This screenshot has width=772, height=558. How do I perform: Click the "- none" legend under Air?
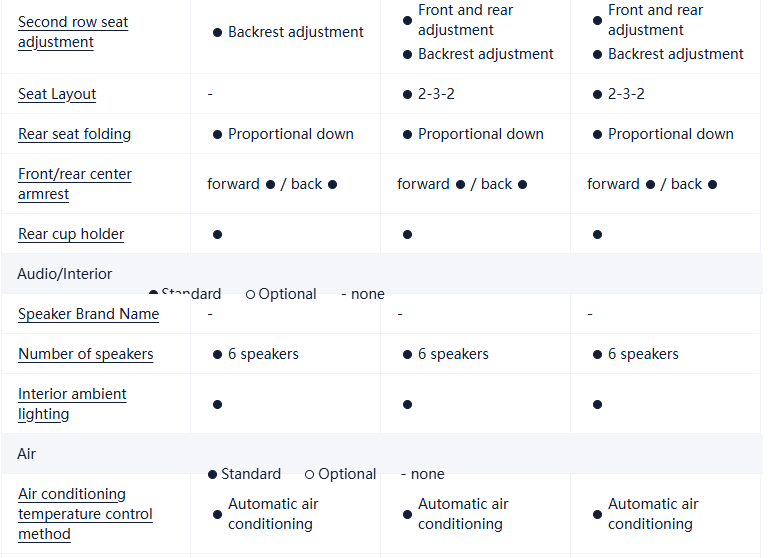click(422, 474)
